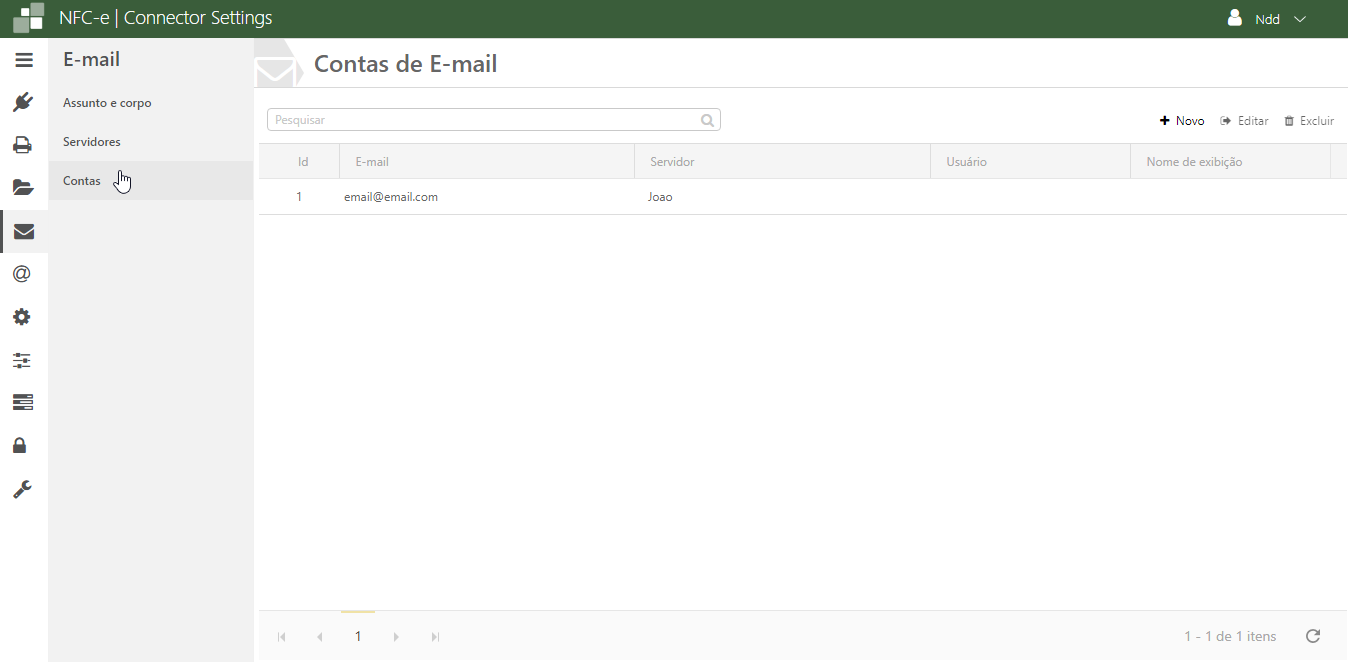Select the envelope E-mail sidebar icon

(x=23, y=231)
